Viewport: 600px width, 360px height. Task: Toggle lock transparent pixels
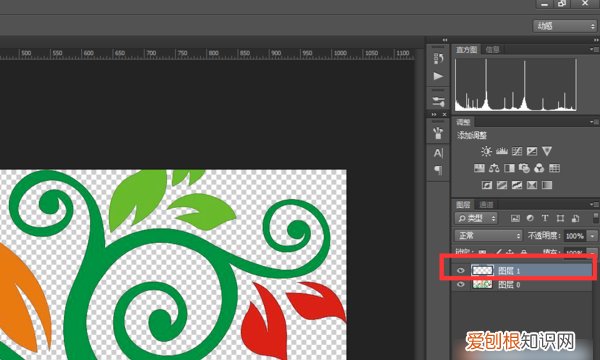tap(483, 252)
